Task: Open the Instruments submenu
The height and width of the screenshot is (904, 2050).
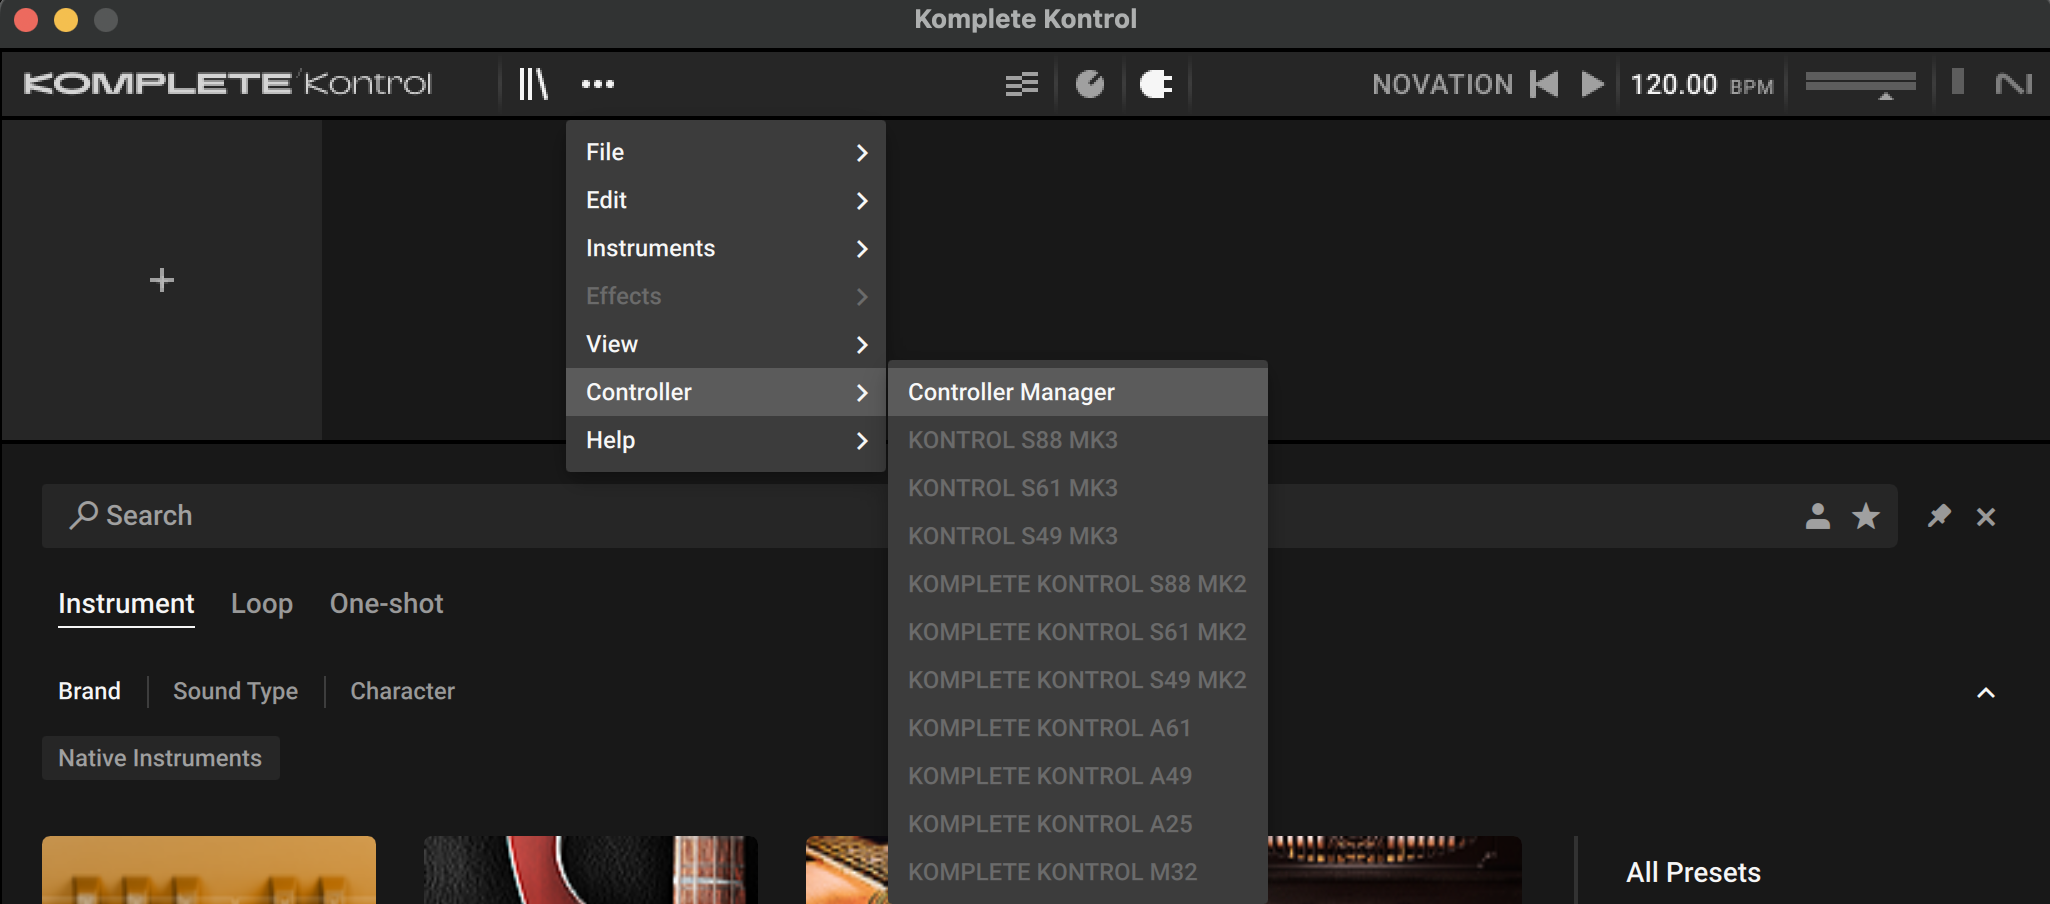Action: pos(726,248)
